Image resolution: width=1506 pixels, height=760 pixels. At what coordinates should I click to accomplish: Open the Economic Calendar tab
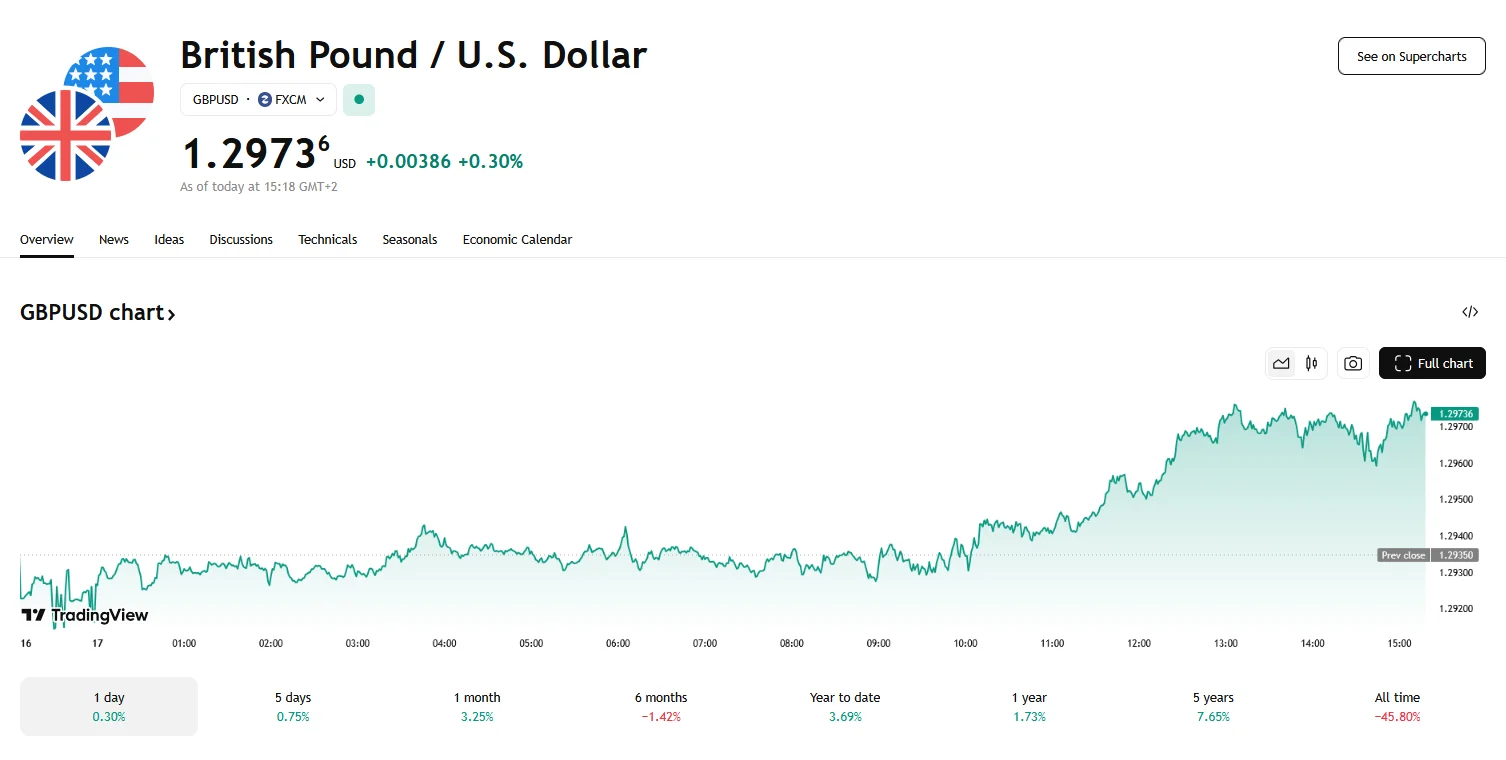pyautogui.click(x=517, y=240)
